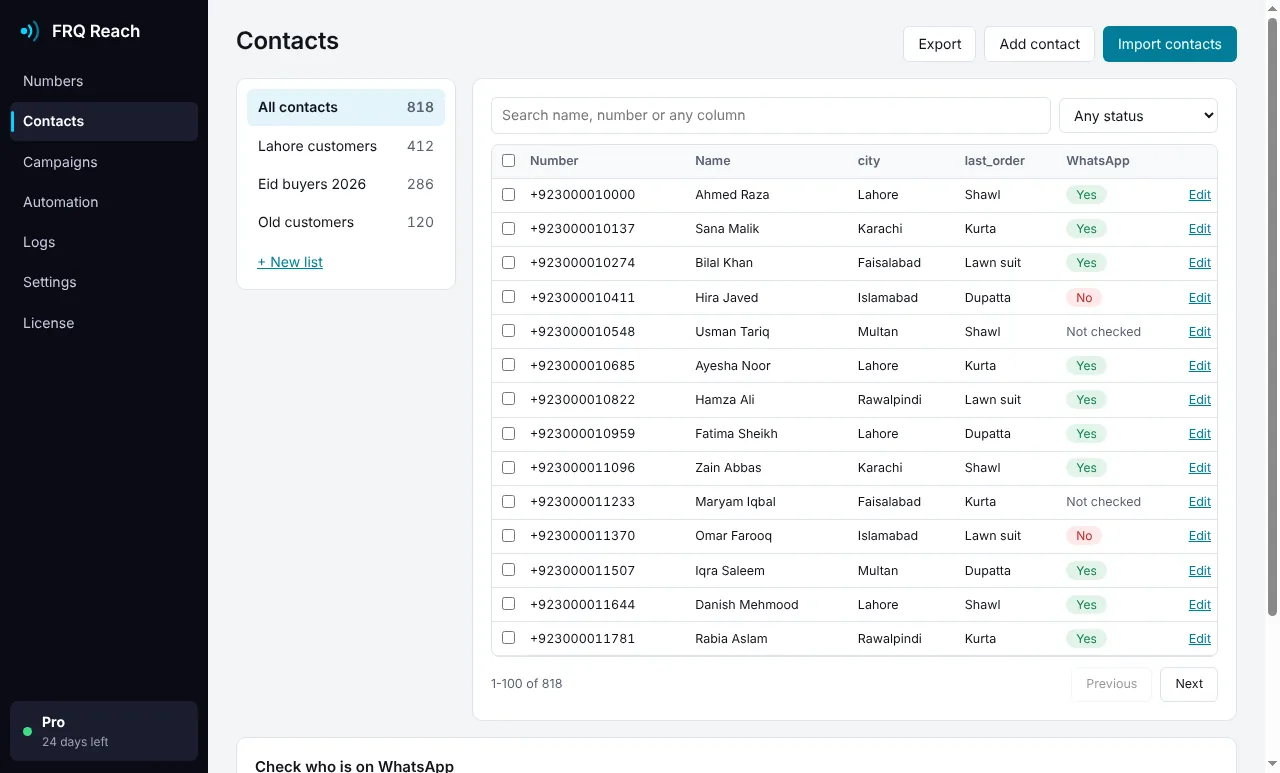Check the box for Usman Tariq
The height and width of the screenshot is (773, 1280).
(508, 331)
